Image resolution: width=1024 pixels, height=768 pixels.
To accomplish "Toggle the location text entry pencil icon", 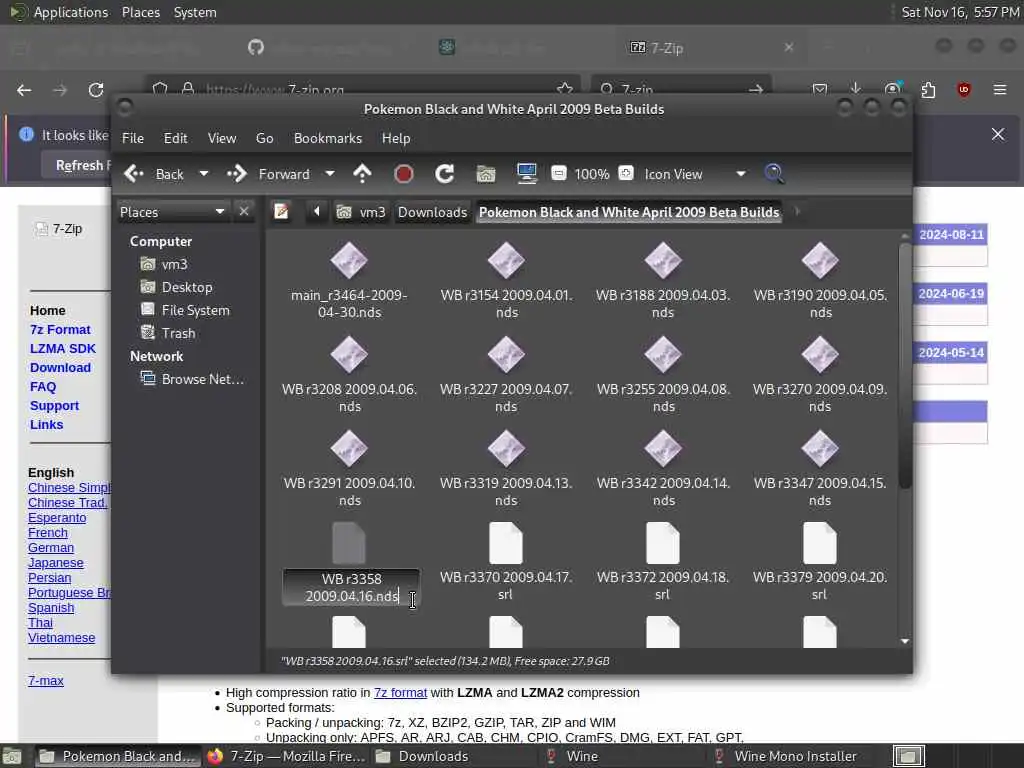I will (x=281, y=212).
